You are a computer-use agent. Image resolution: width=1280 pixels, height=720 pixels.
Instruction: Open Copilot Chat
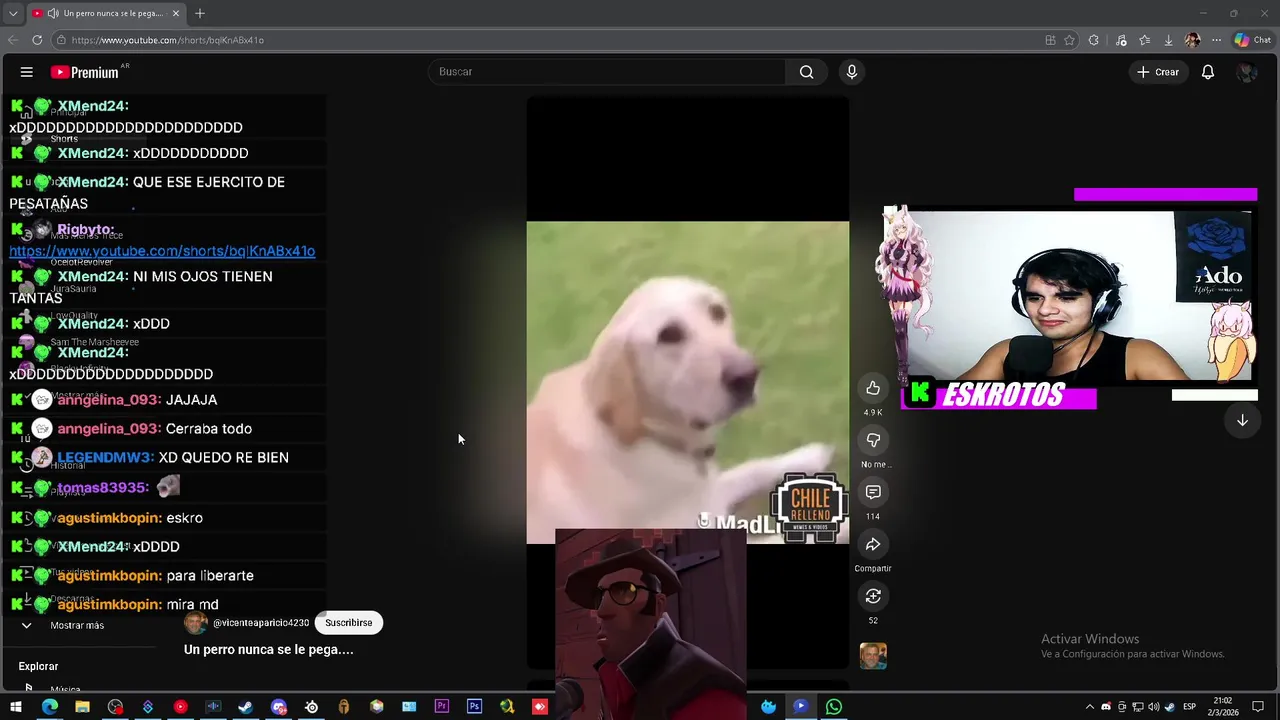click(1252, 40)
